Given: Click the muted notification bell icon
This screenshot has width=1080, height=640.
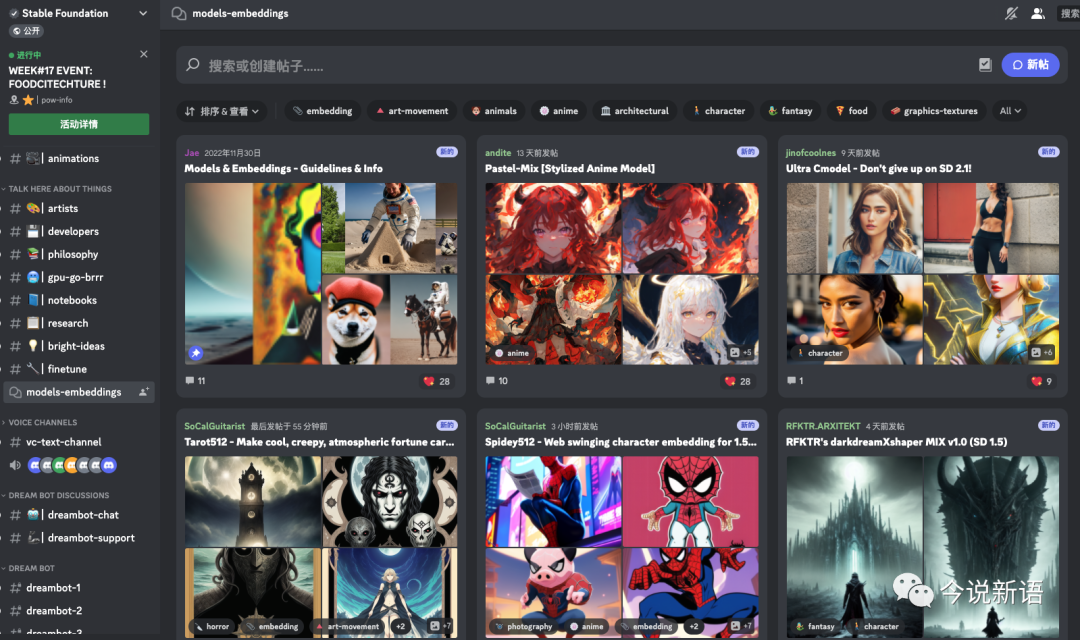Looking at the screenshot, I should pos(1011,13).
